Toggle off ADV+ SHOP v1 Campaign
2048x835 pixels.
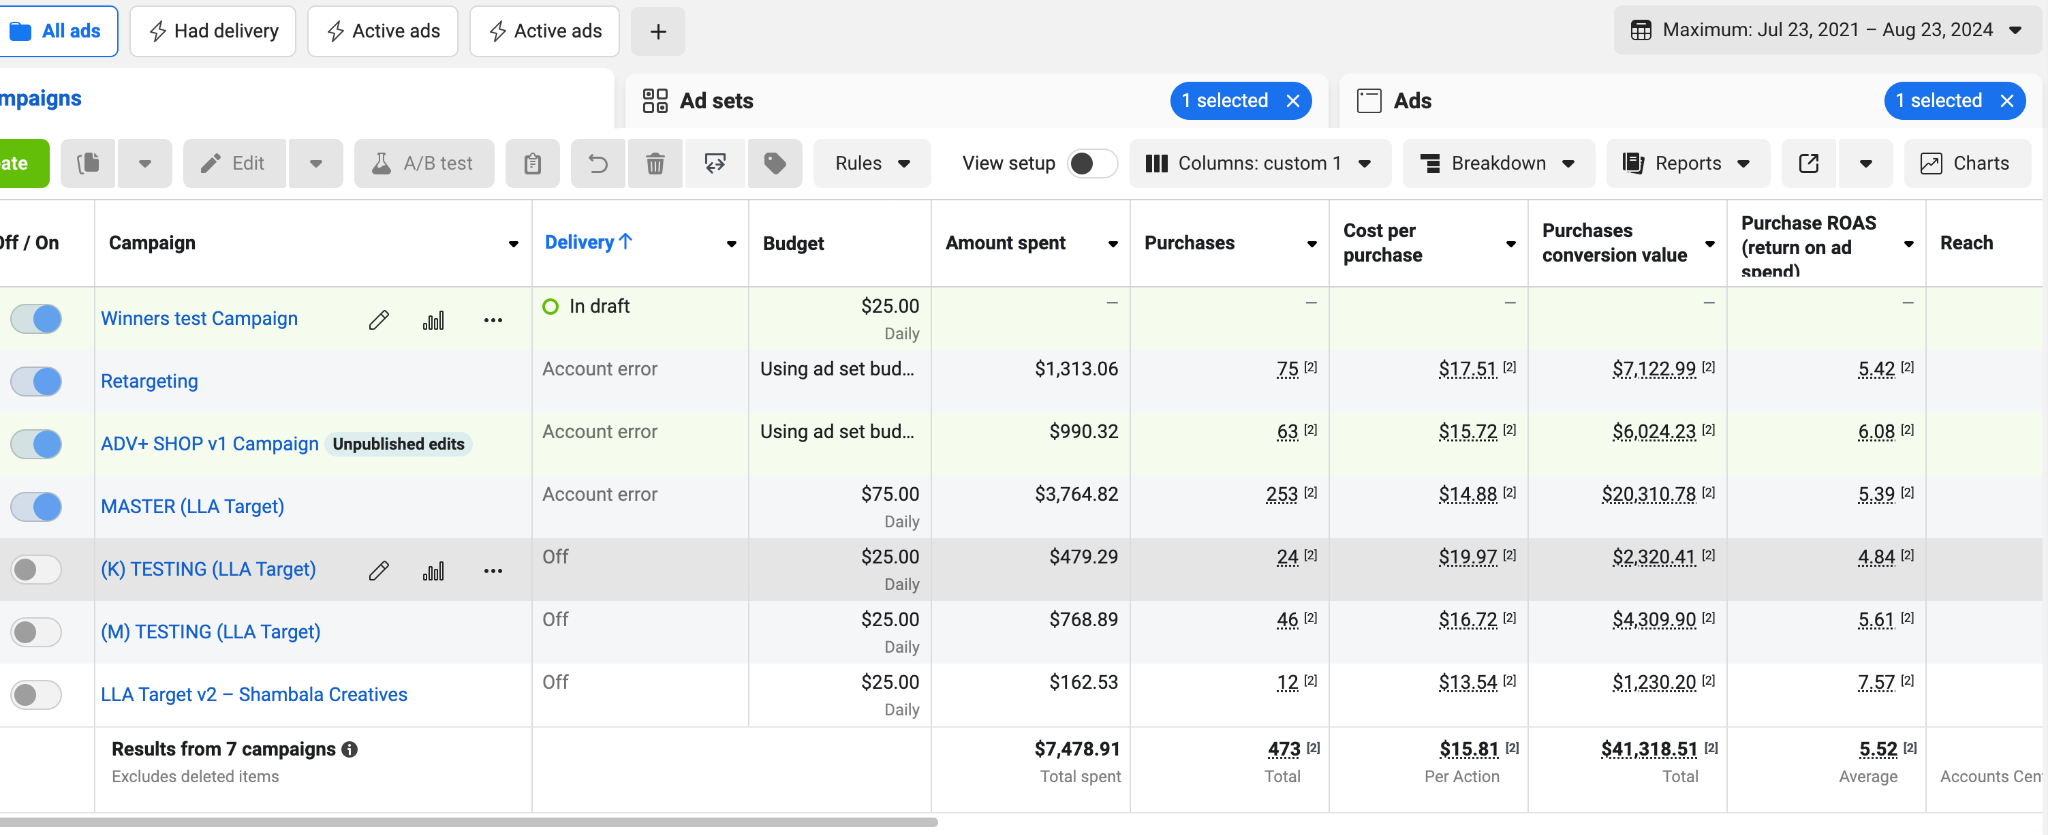coord(36,444)
